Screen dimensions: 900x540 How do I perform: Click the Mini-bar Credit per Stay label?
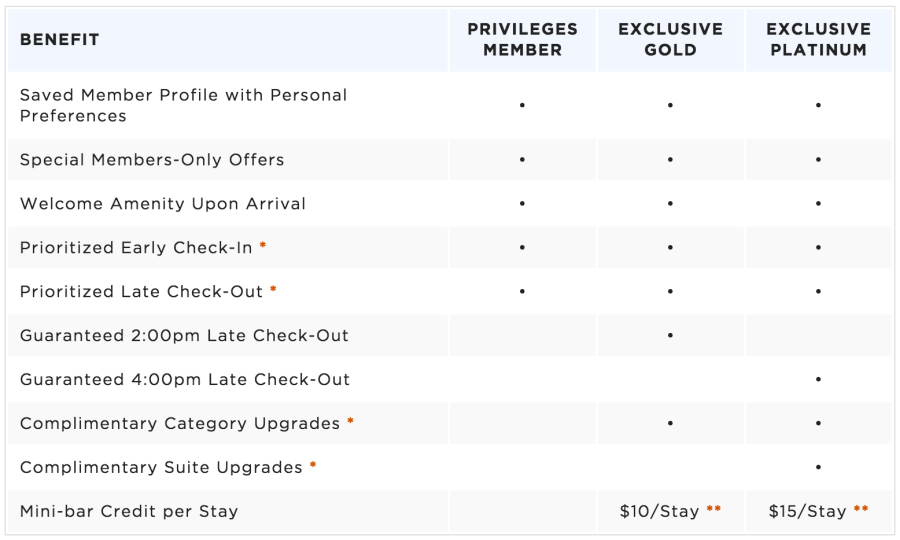coord(129,511)
